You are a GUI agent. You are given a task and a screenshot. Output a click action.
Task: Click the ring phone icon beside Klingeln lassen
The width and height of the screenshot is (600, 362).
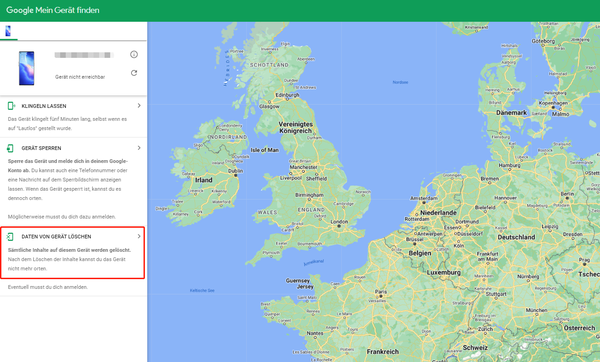pos(11,106)
